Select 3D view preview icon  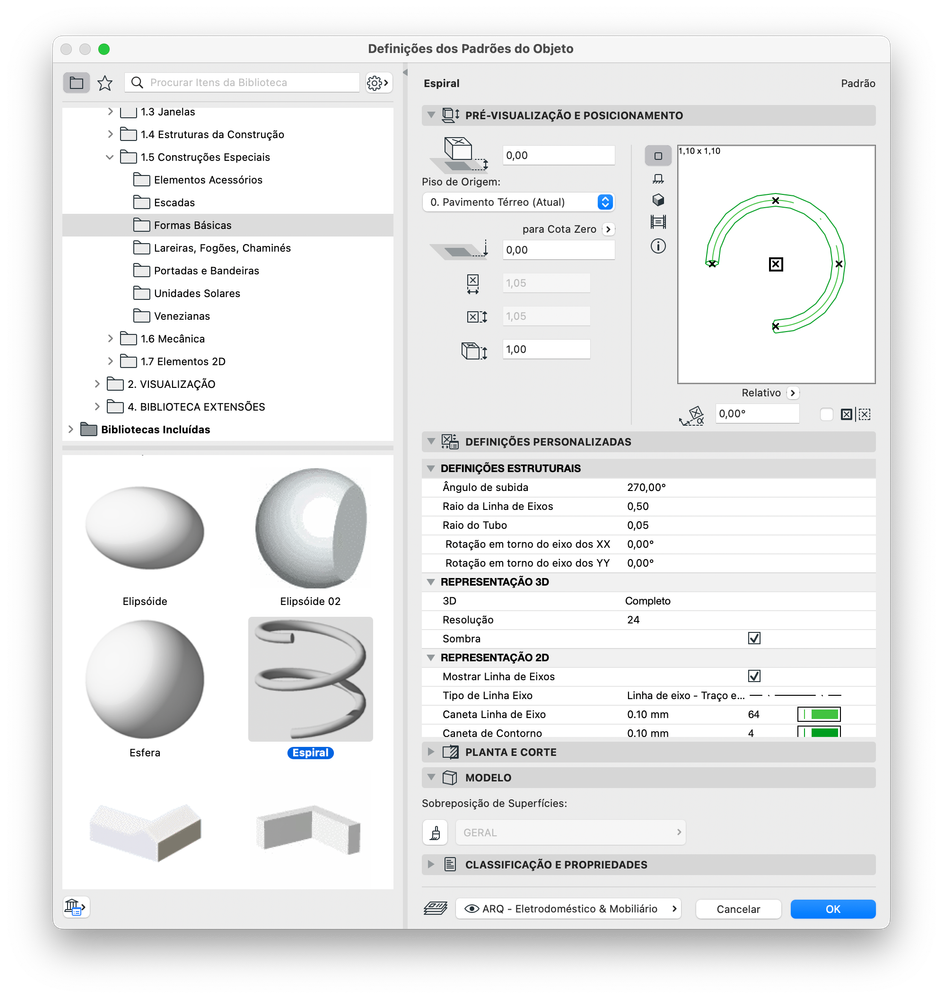(658, 200)
